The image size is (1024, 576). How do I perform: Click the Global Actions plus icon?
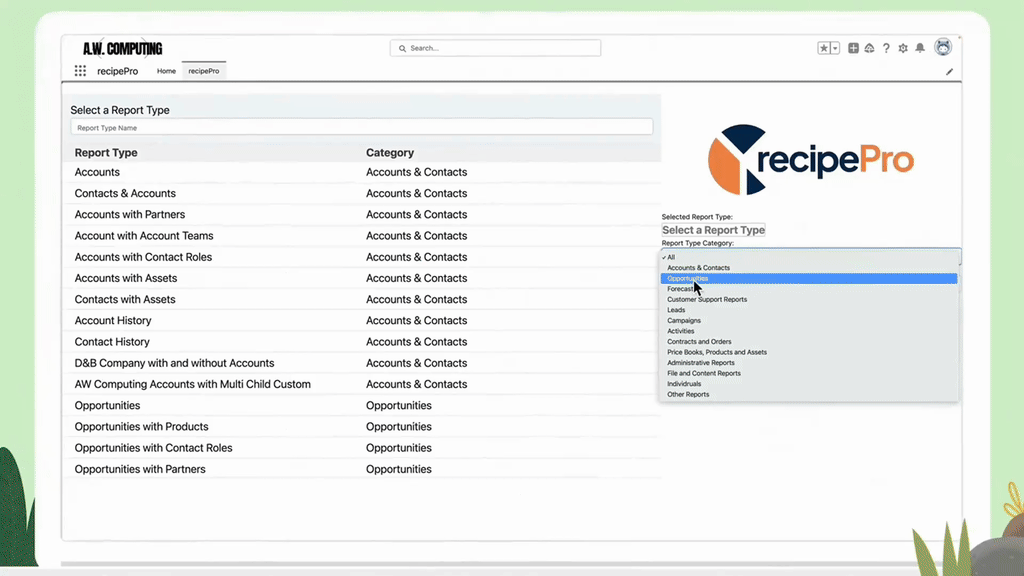tap(853, 48)
